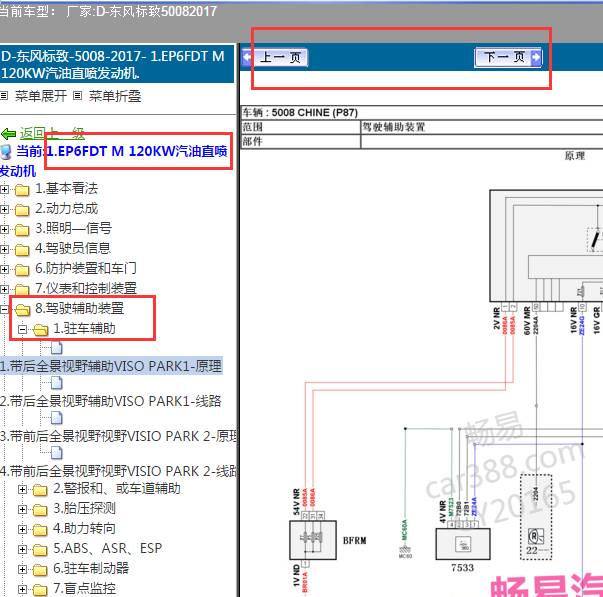
Task: Open 4.带前后全景视野VISIO PARK 2-线路 diagram
Action: pyautogui.click(x=118, y=471)
